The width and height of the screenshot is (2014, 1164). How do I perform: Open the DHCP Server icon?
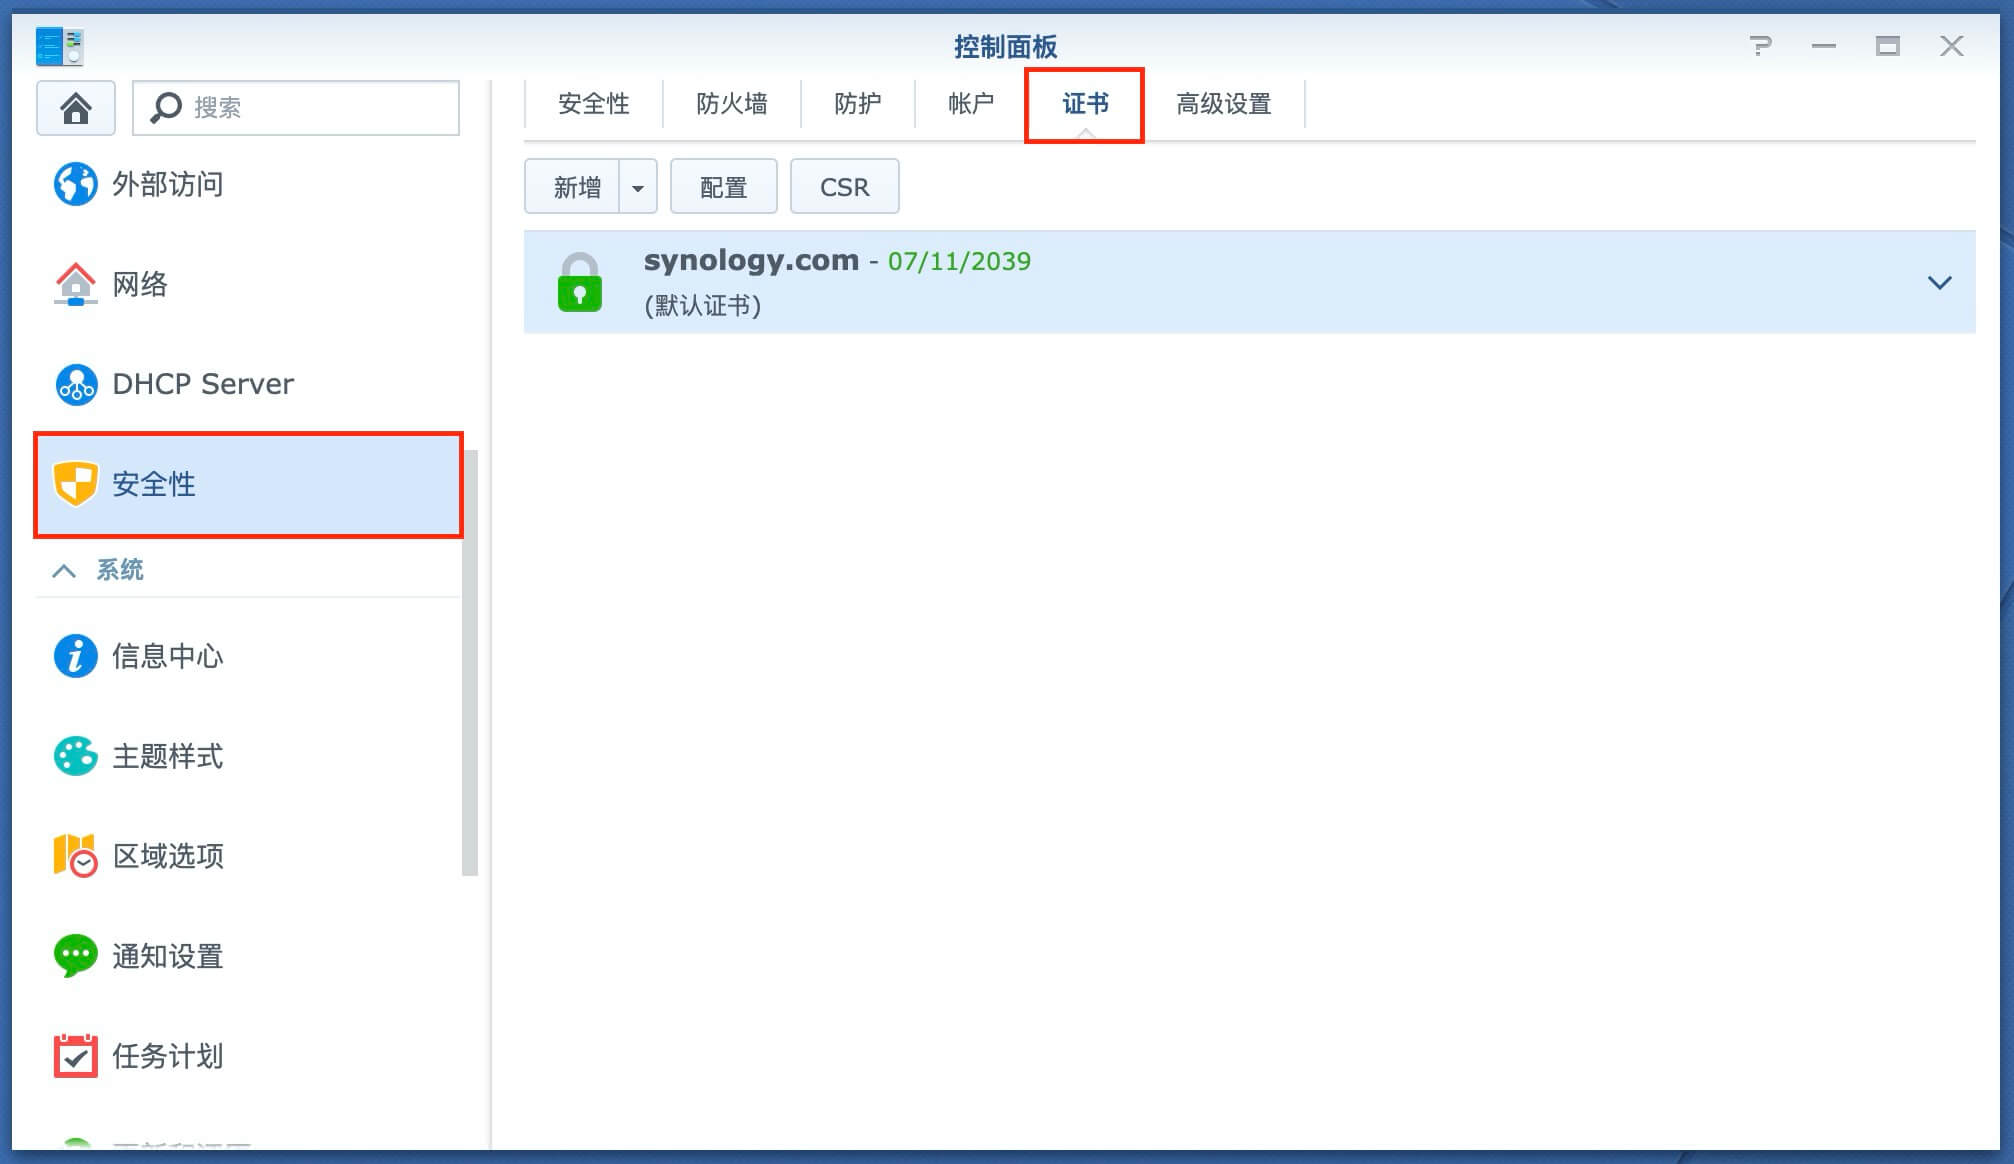tap(75, 384)
